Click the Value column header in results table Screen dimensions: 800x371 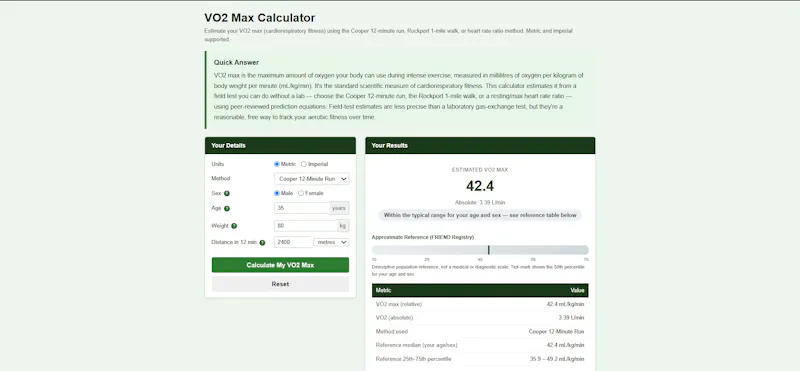[577, 290]
